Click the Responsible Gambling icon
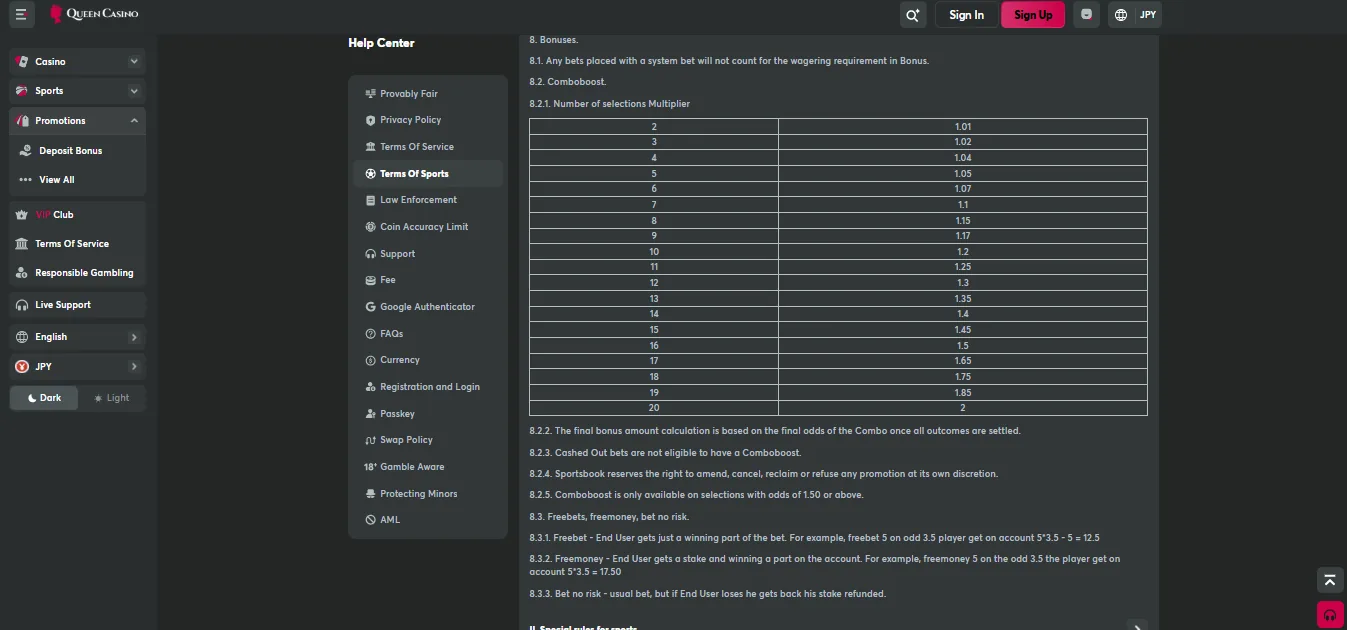 [22, 273]
